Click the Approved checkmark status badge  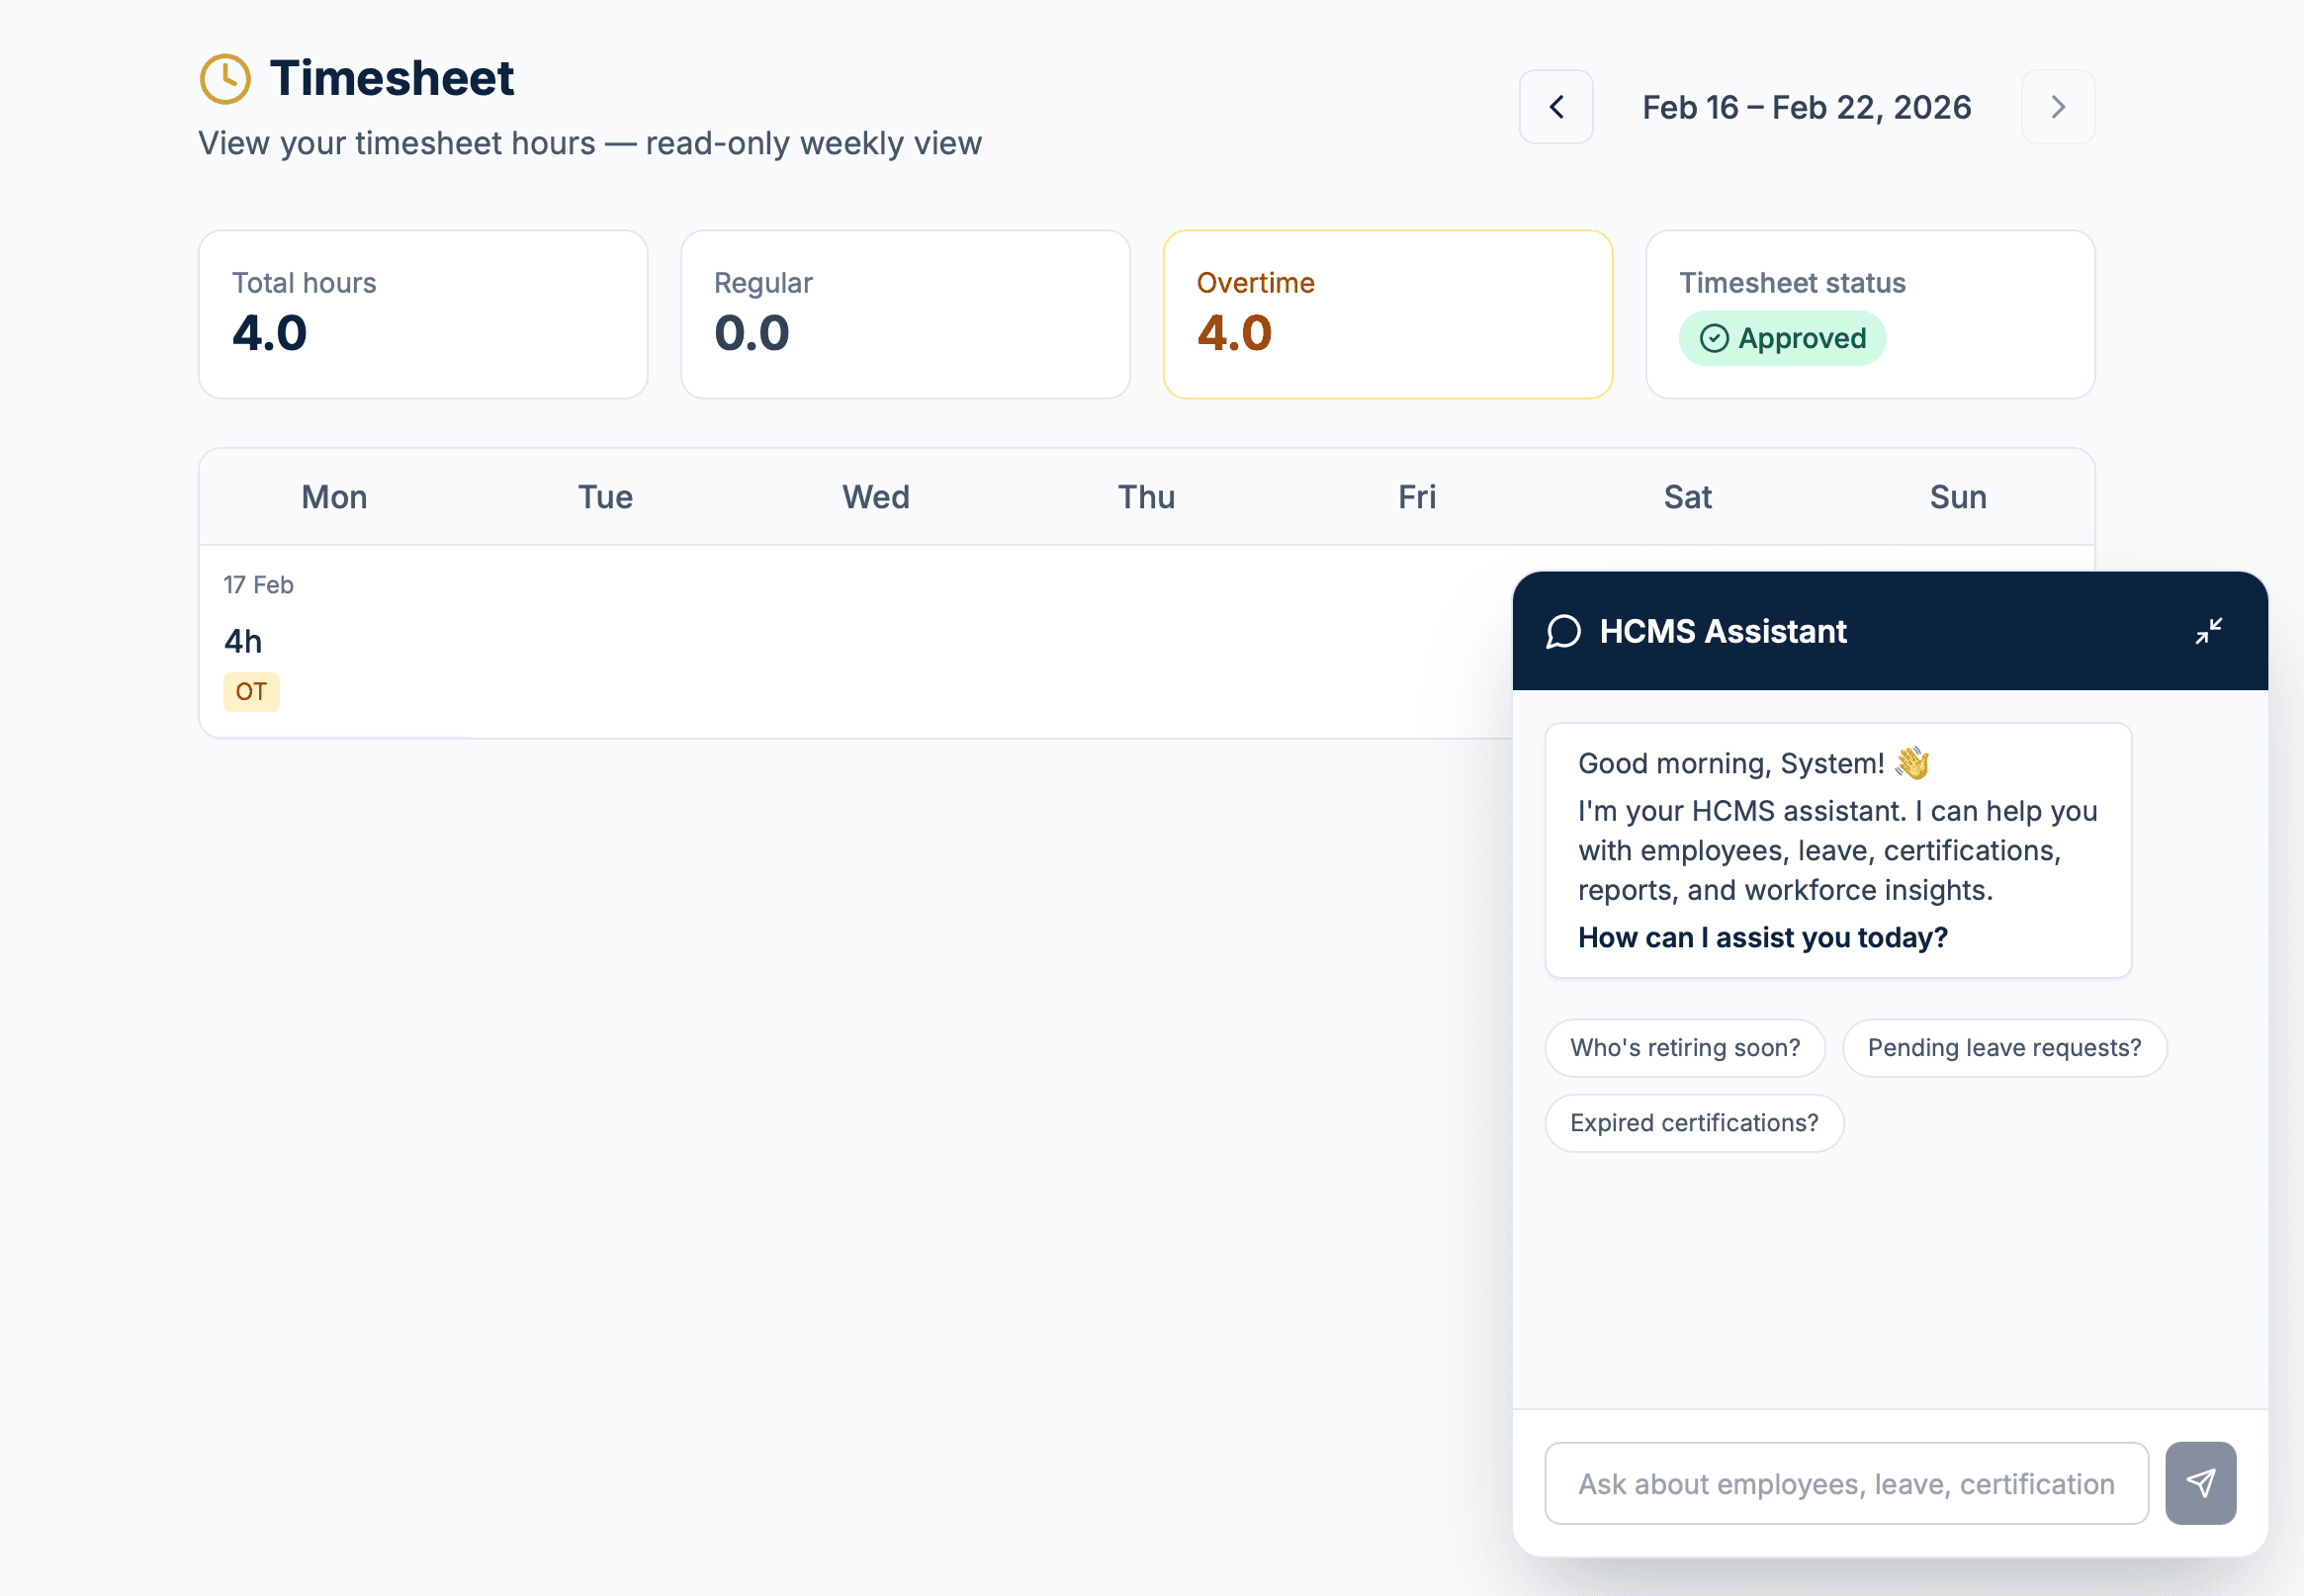[1782, 338]
